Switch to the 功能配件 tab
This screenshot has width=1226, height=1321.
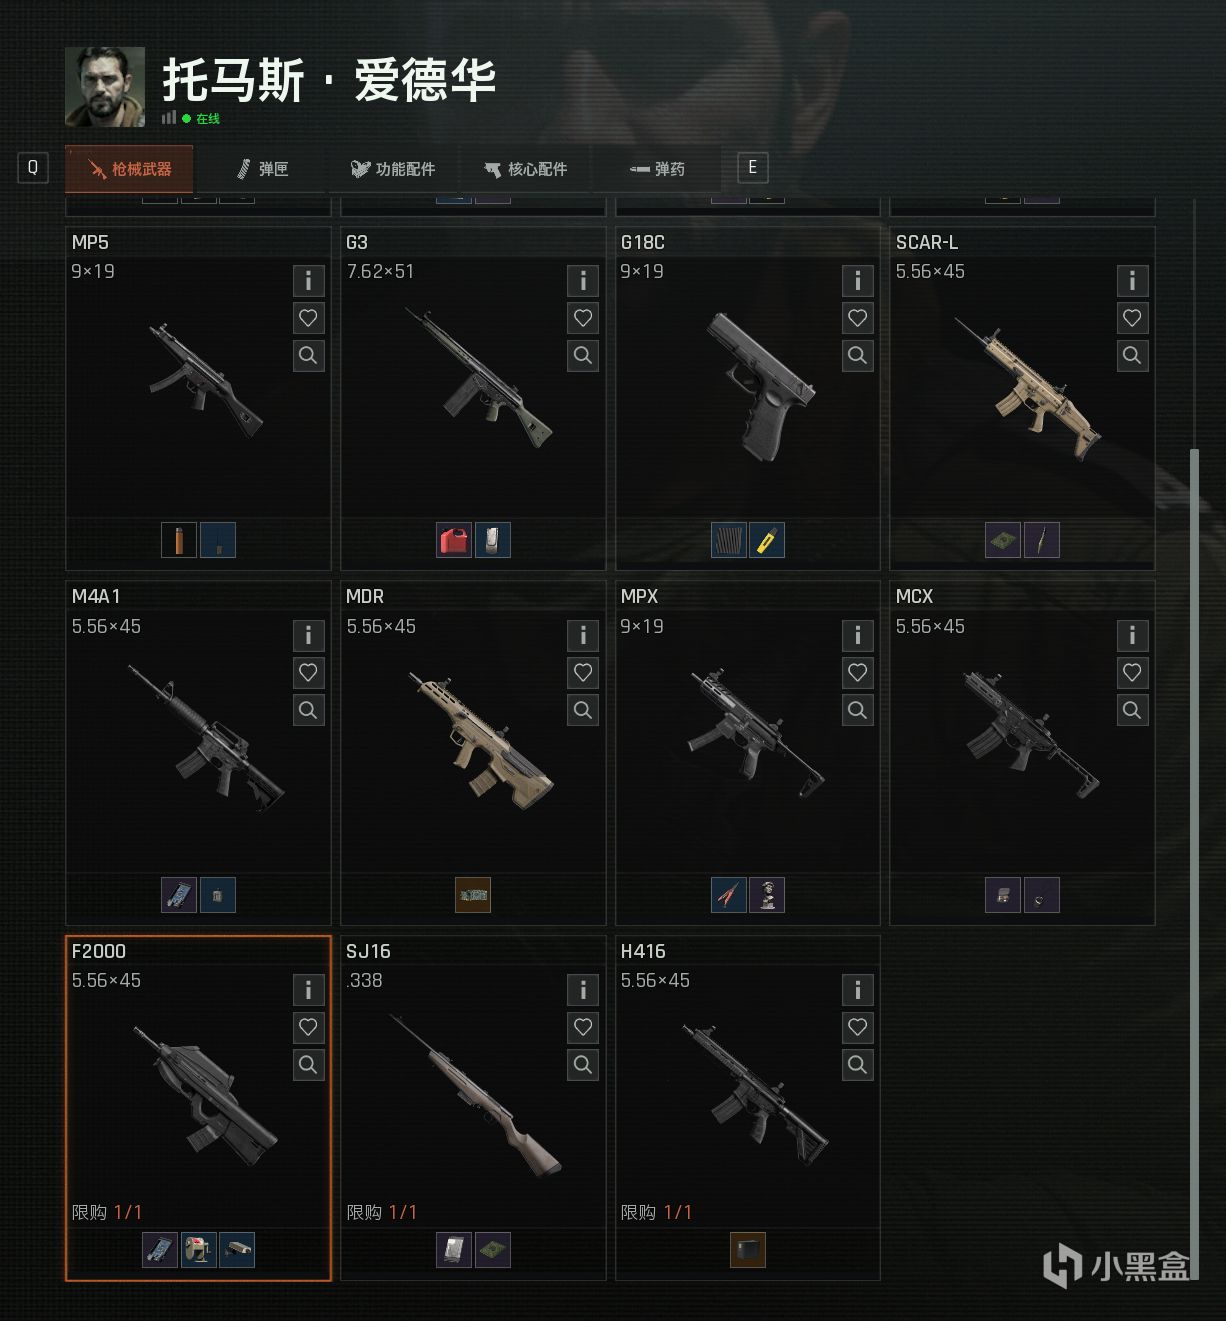tap(393, 169)
